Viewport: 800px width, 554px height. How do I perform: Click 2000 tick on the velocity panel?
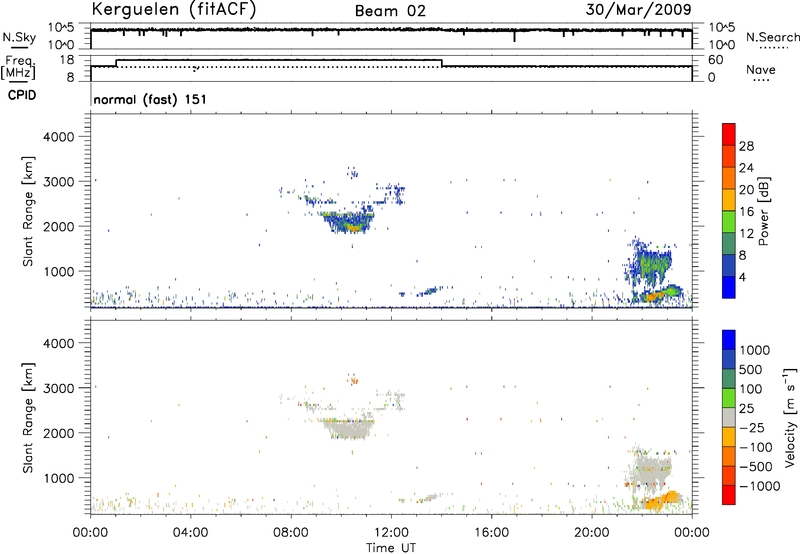tap(59, 433)
